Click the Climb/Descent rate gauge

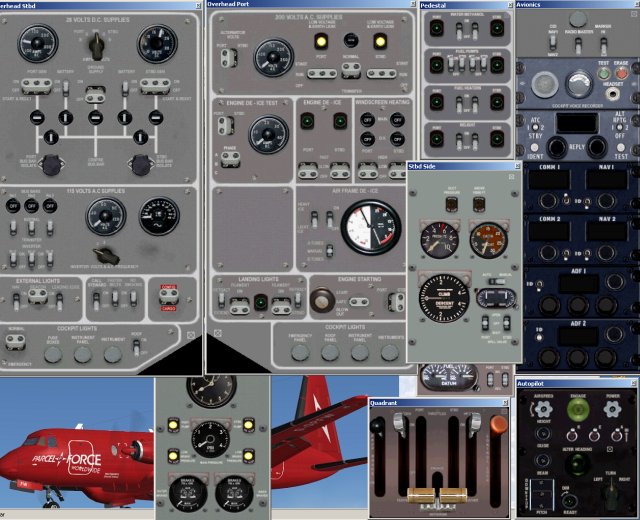click(444, 298)
